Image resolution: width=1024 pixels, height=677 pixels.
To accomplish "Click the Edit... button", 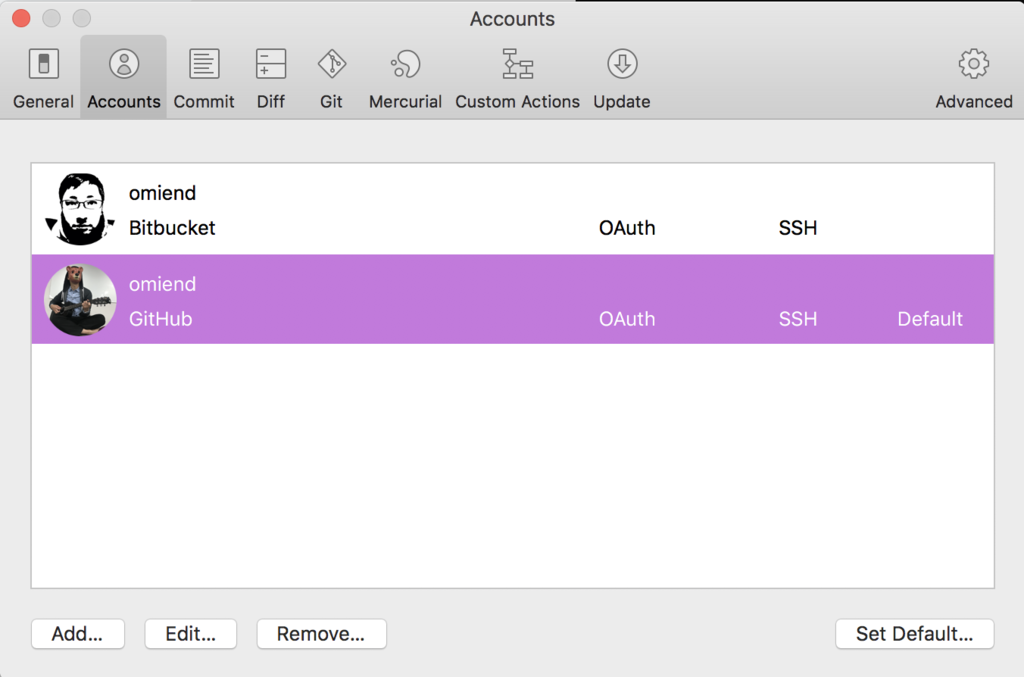I will point(191,634).
